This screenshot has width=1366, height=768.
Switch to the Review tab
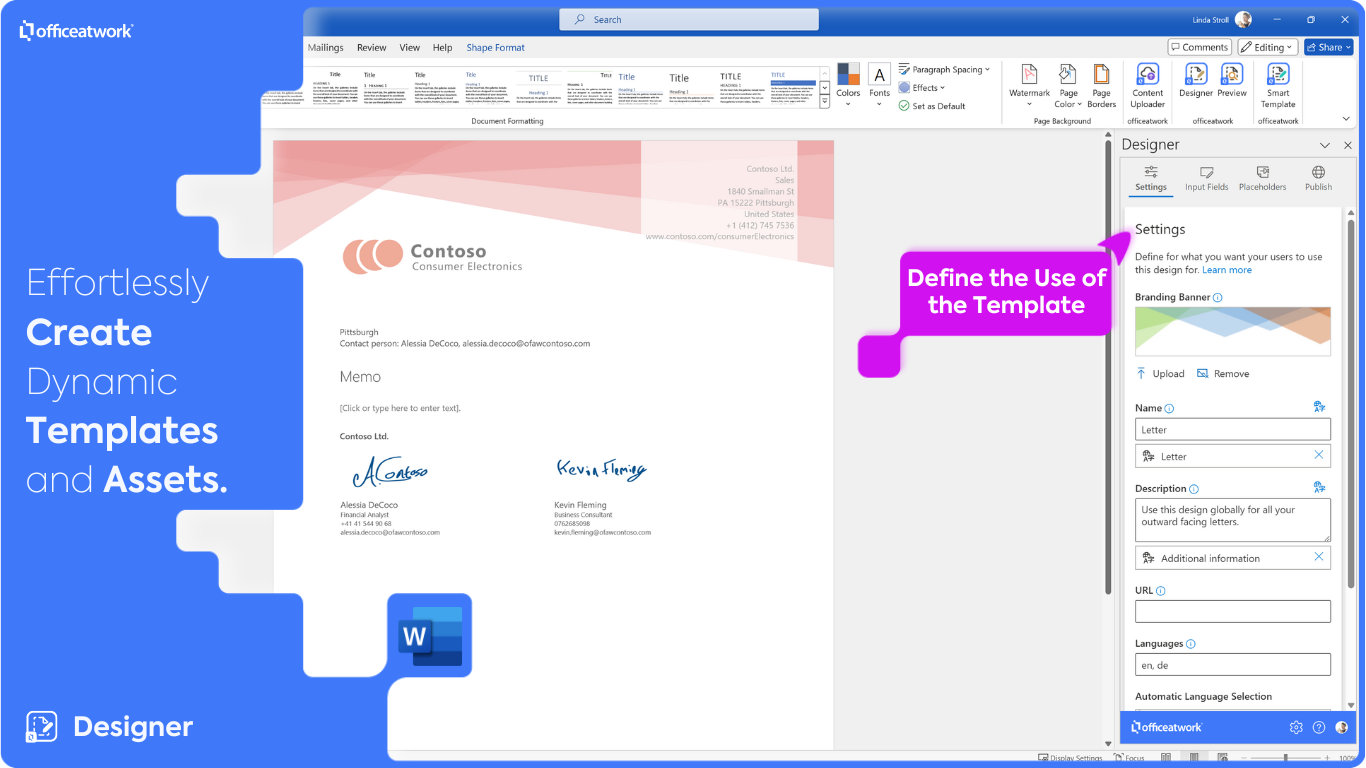(x=372, y=47)
